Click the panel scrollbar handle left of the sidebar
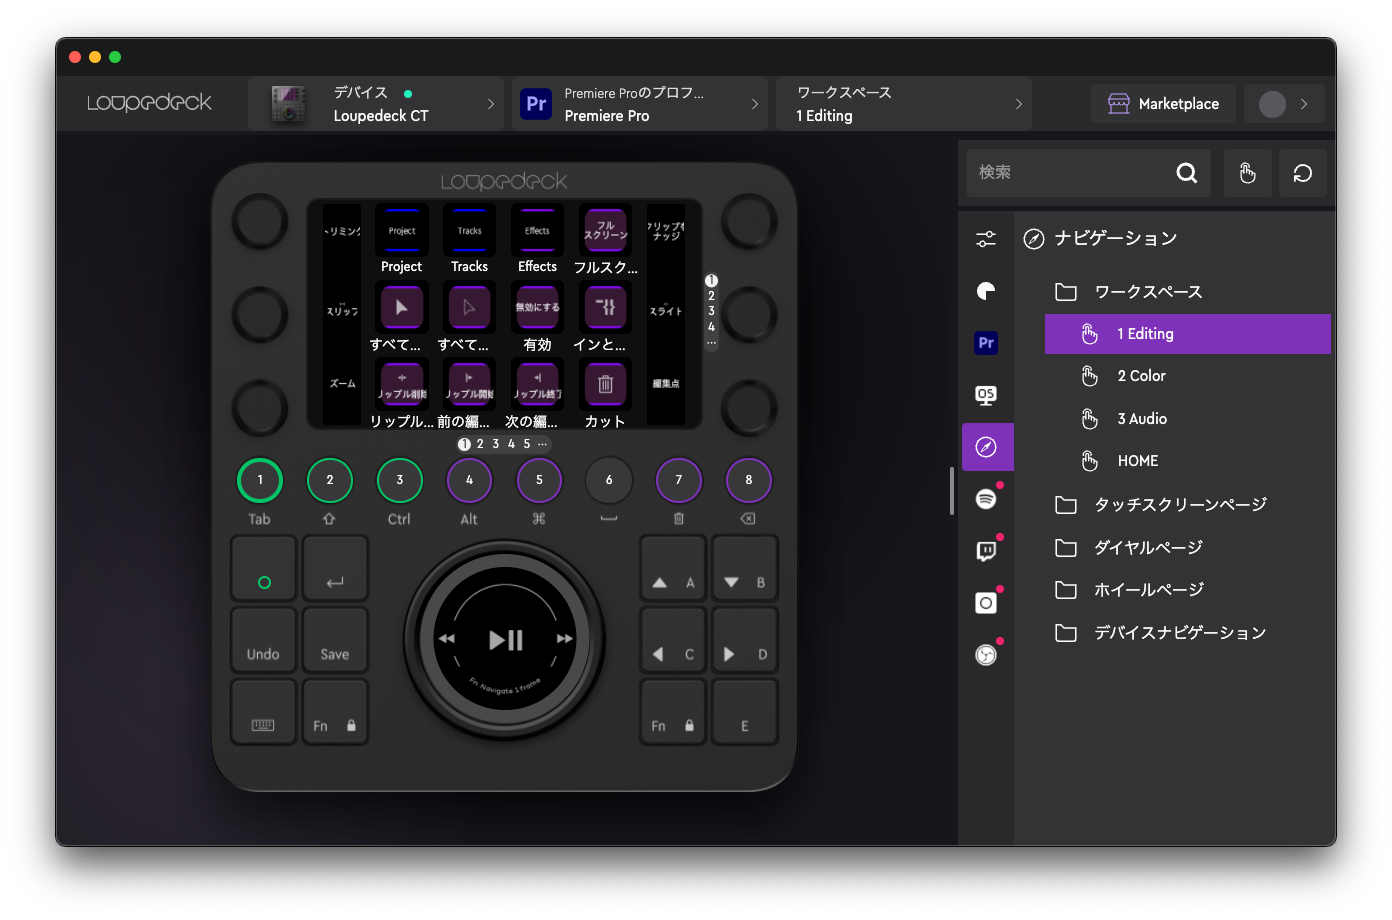Viewport: 1392px width, 920px height. pyautogui.click(x=952, y=491)
